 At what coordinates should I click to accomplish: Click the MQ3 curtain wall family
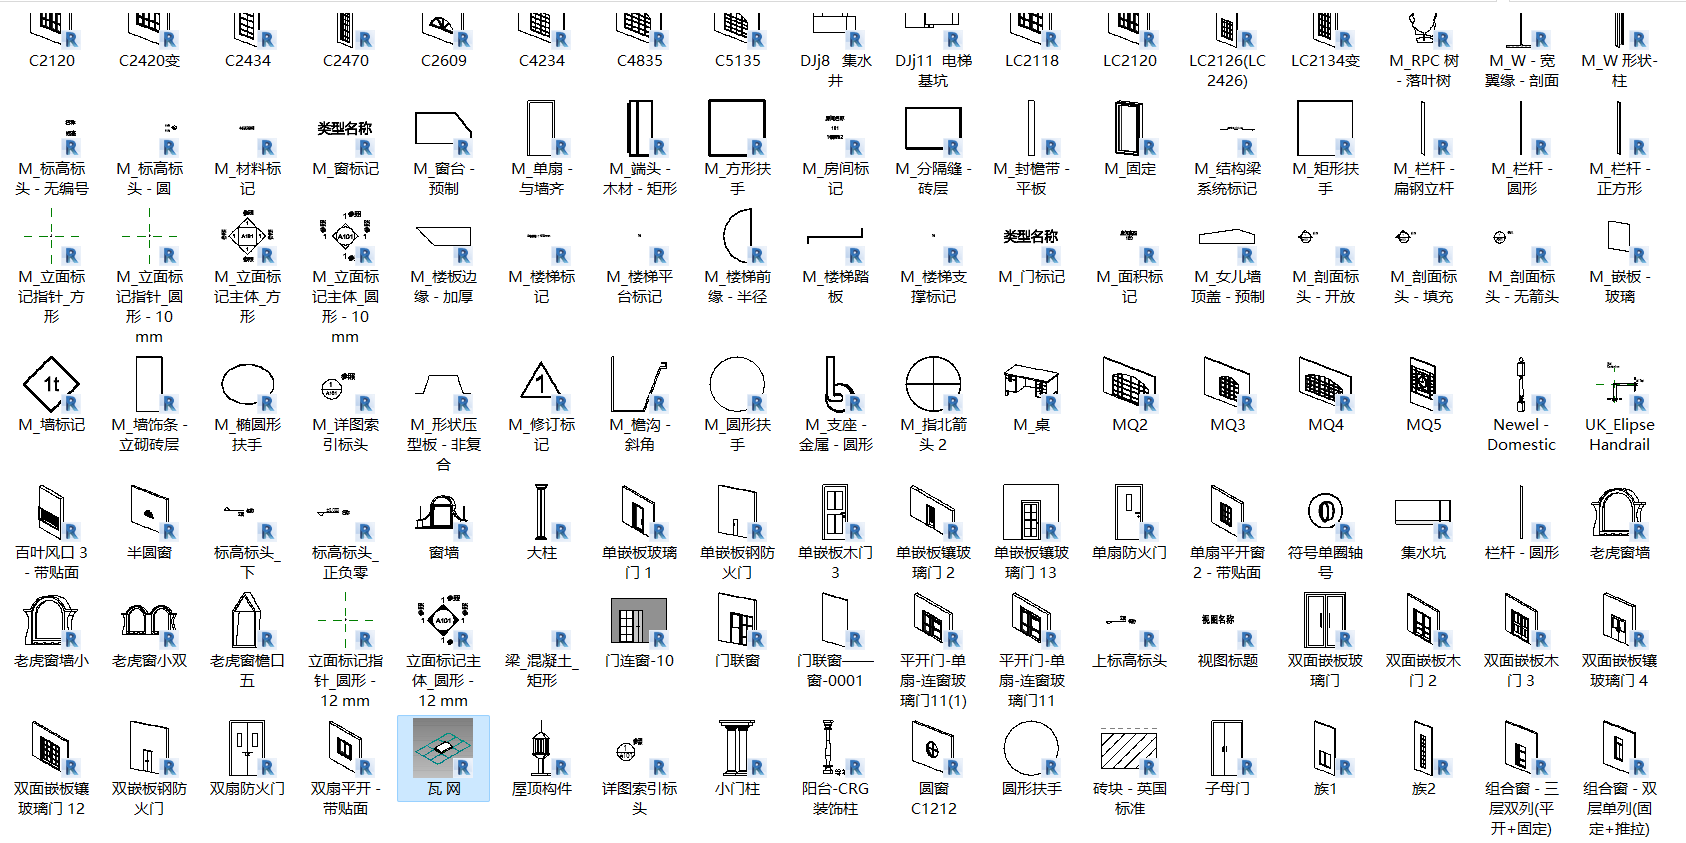tap(1227, 394)
